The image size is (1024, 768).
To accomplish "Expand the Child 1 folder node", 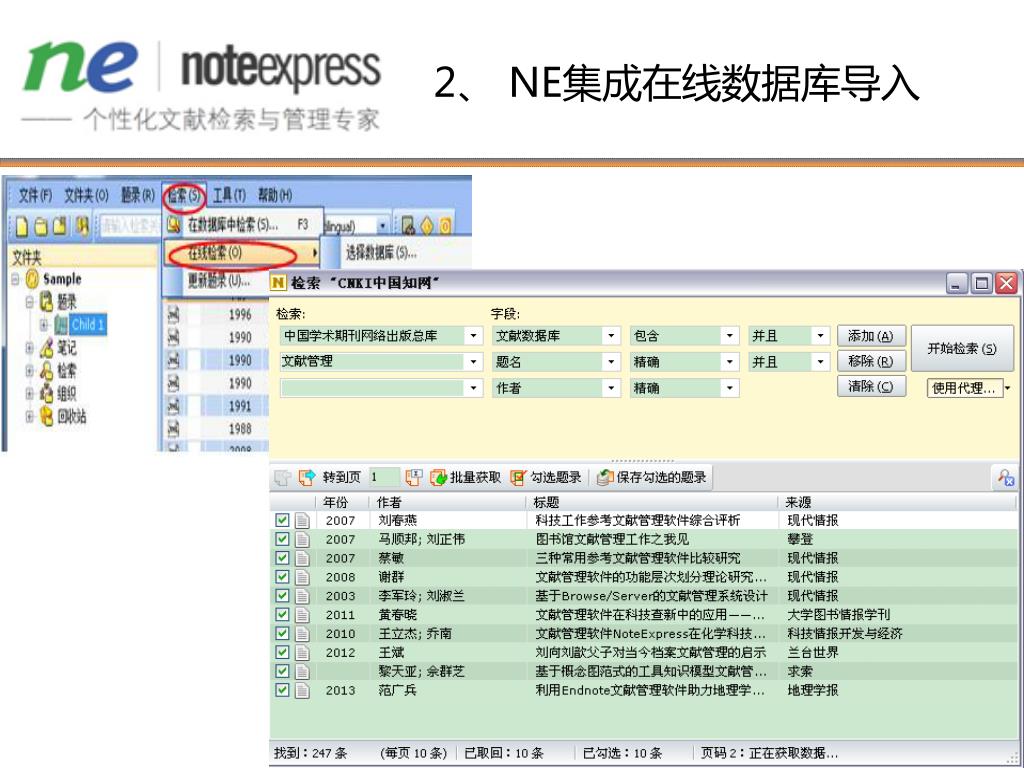I will click(44, 325).
